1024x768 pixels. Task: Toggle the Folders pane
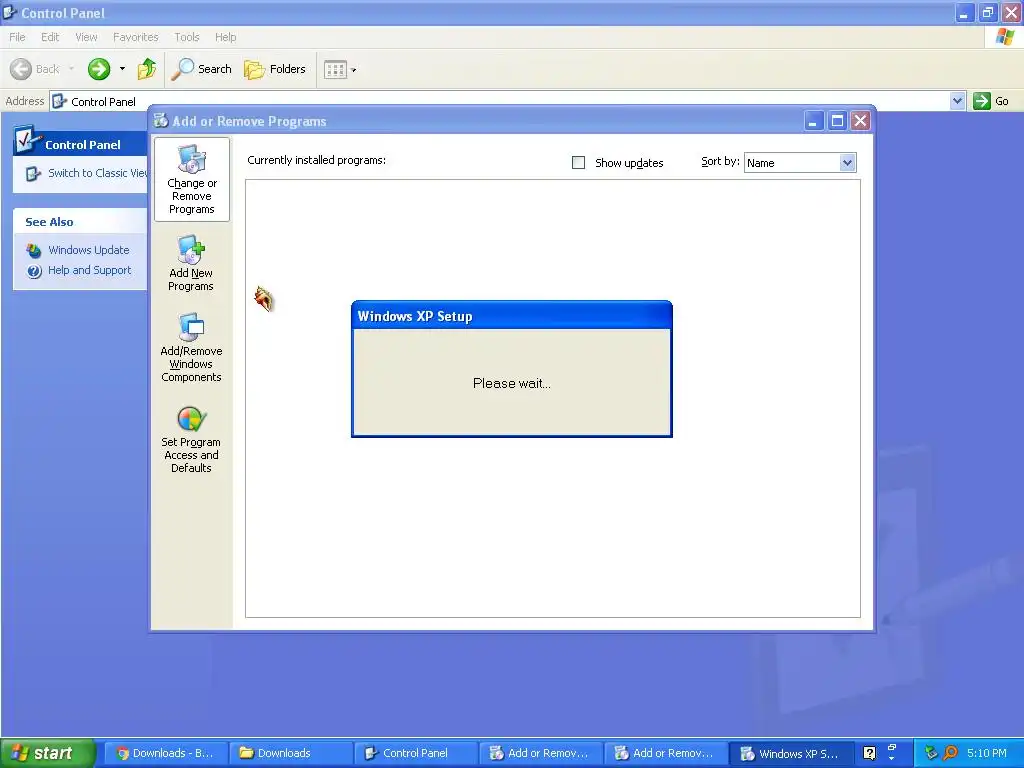tap(274, 69)
